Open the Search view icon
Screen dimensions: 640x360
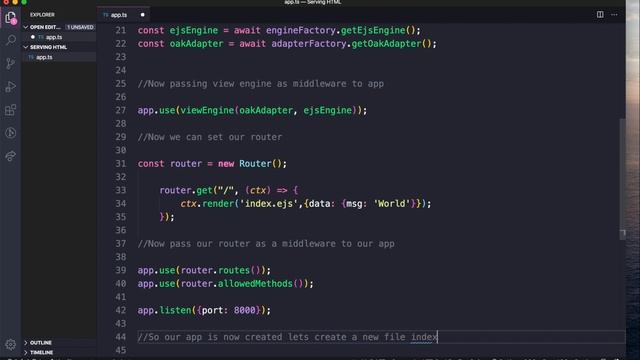[11, 40]
